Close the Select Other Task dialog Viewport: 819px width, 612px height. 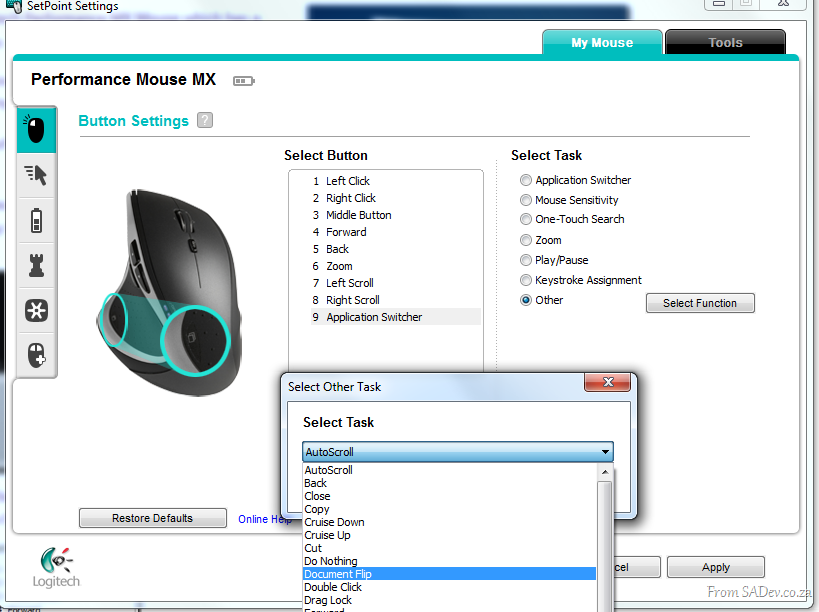[x=607, y=382]
